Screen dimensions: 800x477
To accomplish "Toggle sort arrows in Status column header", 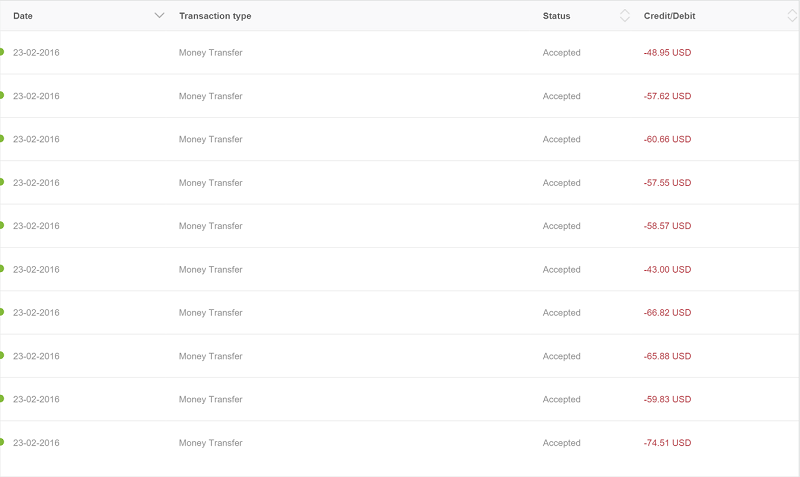I will [624, 16].
